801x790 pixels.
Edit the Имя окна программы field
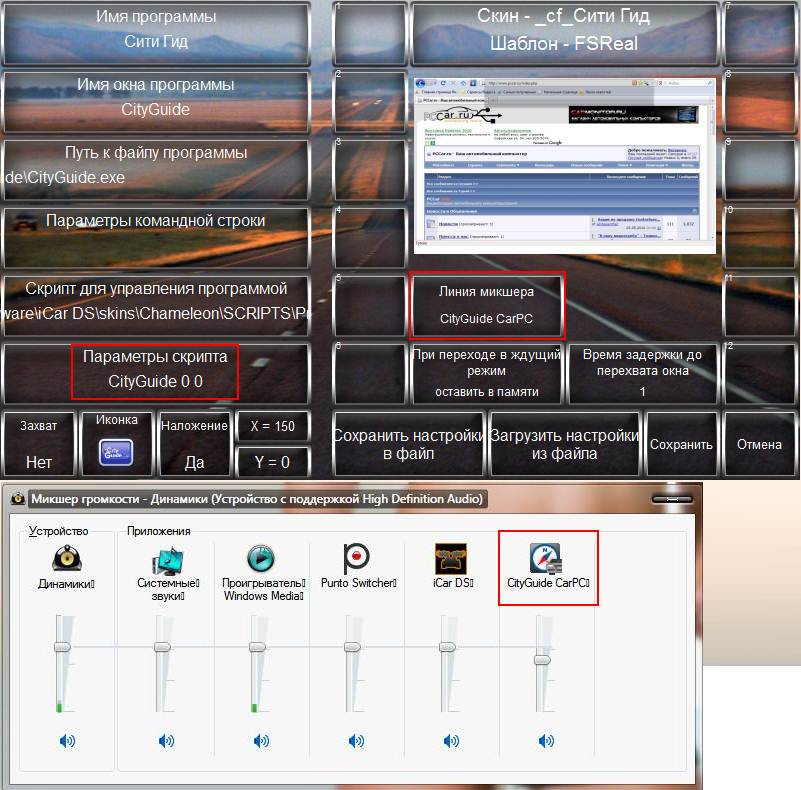156,102
